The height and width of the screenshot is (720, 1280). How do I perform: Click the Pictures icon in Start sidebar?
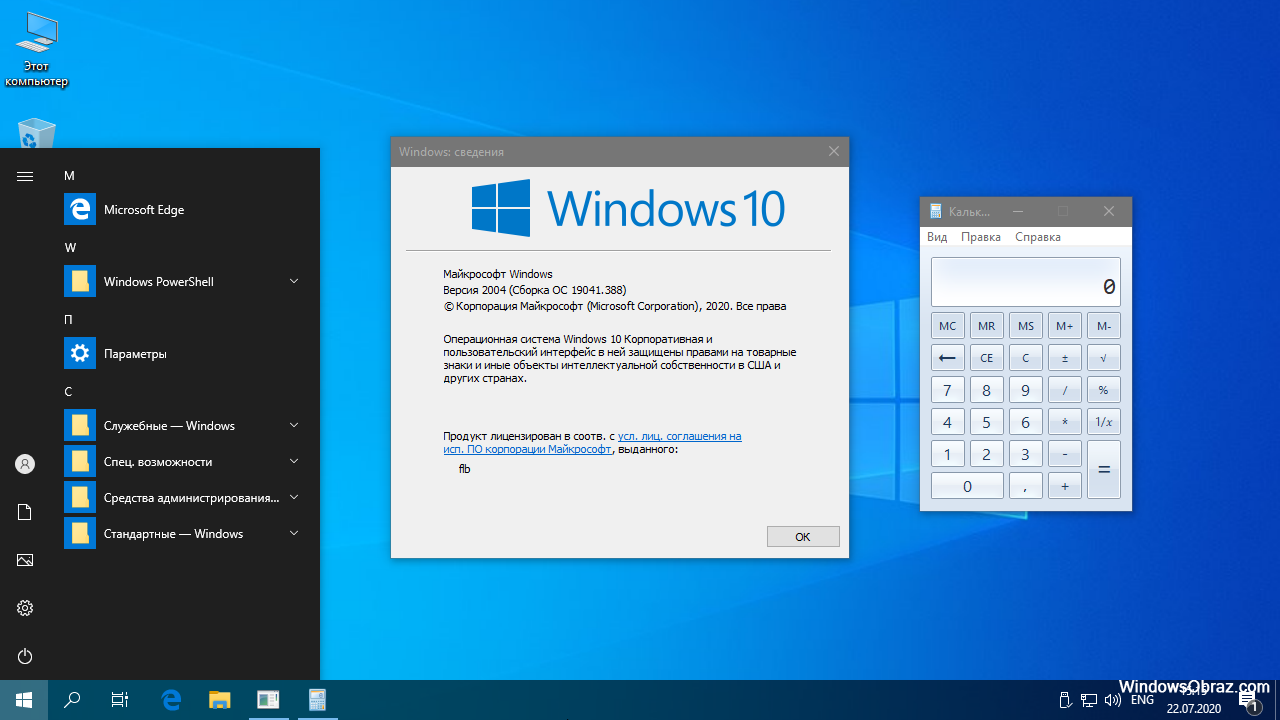click(25, 560)
